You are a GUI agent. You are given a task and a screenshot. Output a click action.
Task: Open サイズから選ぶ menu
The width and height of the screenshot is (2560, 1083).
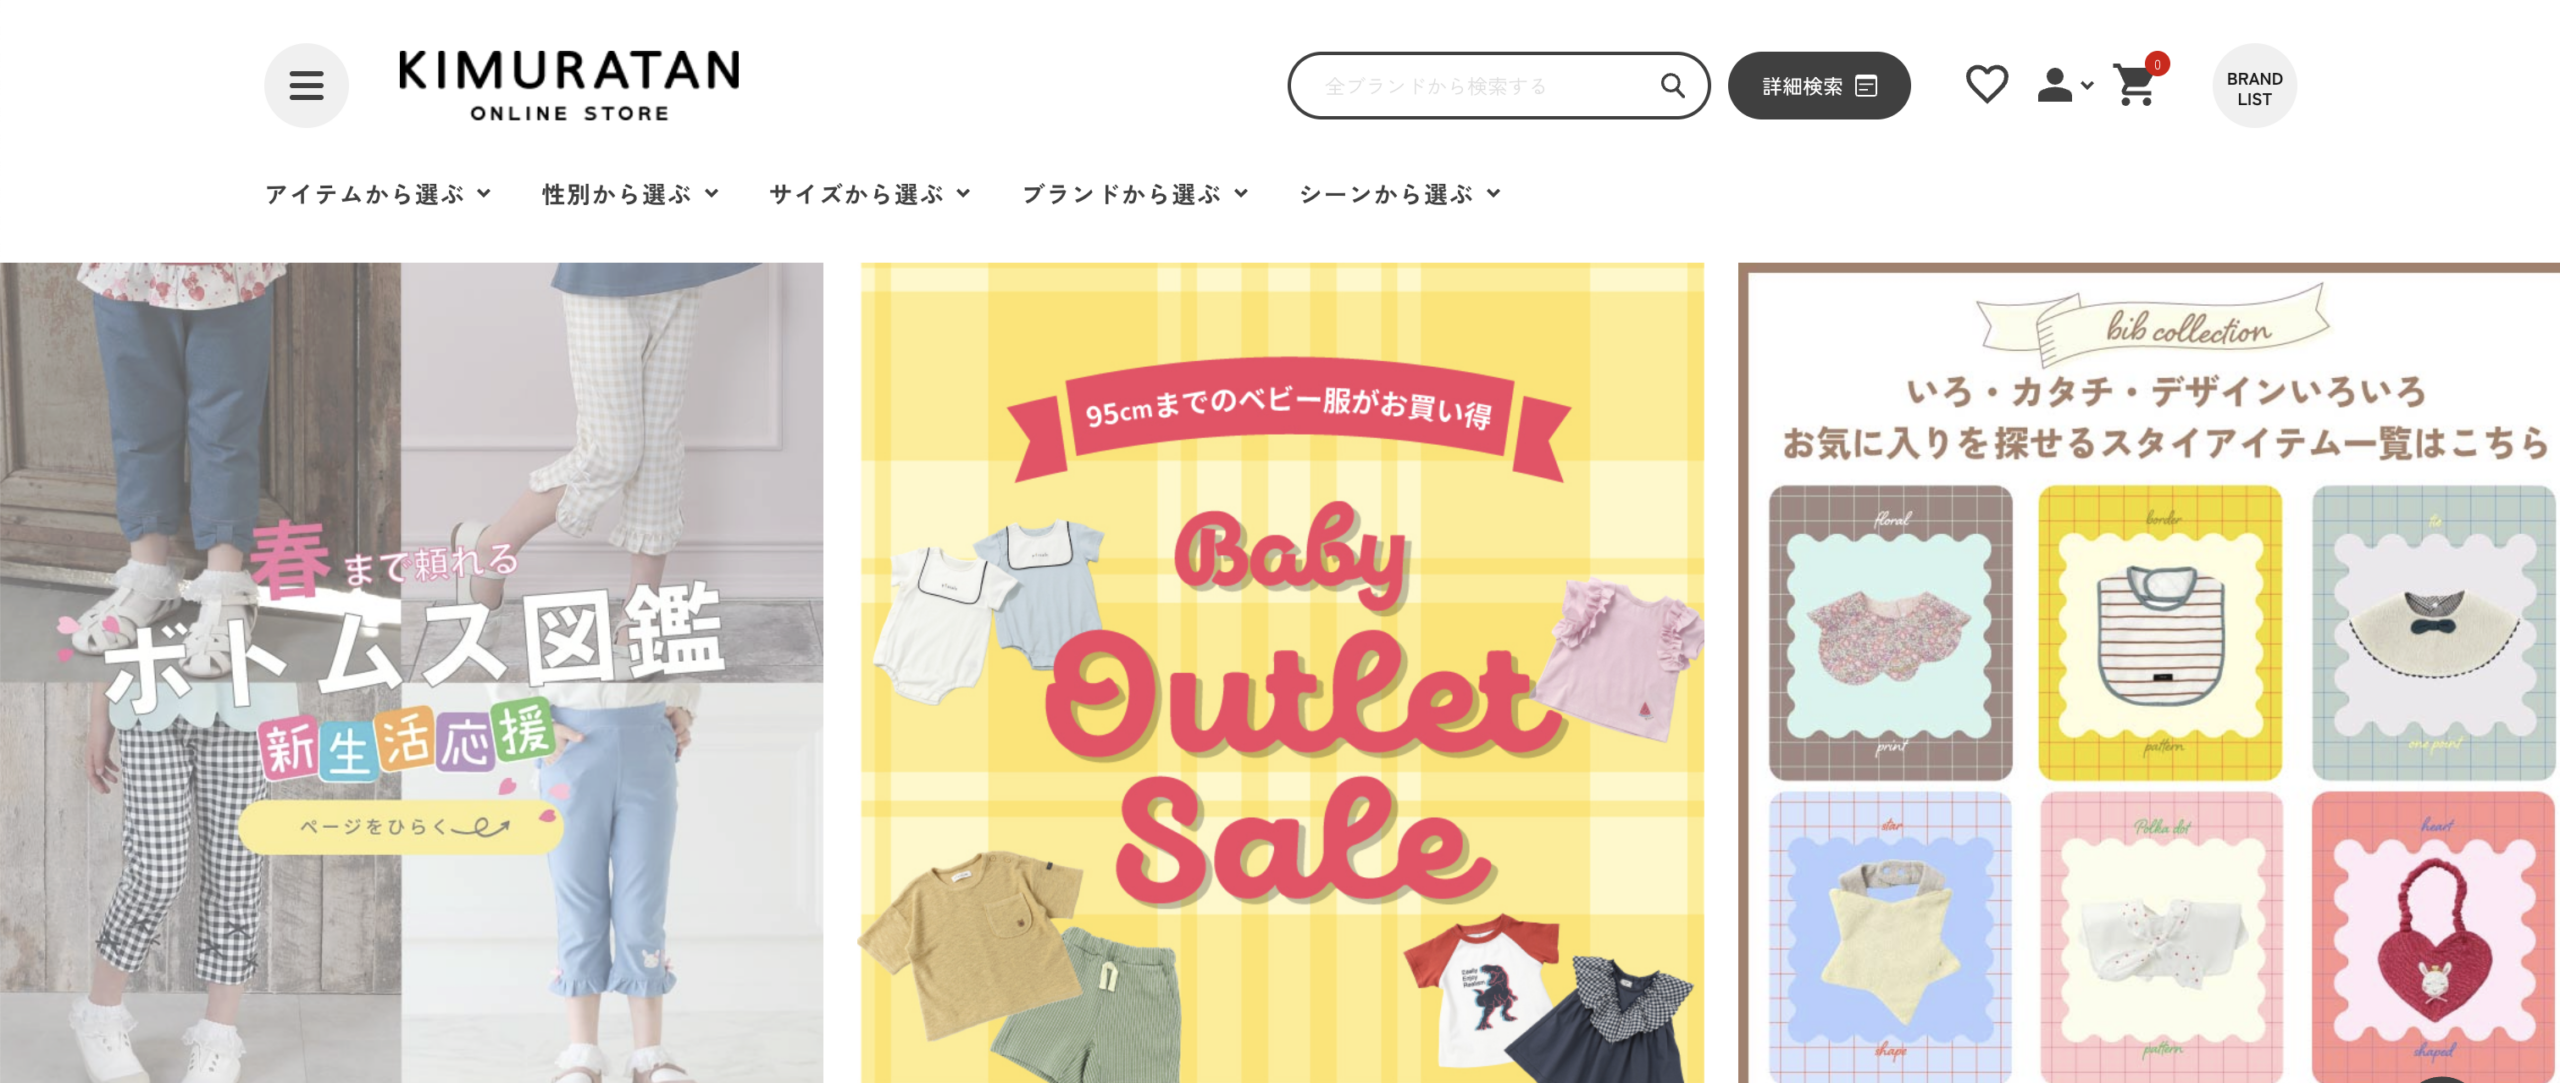tap(870, 194)
